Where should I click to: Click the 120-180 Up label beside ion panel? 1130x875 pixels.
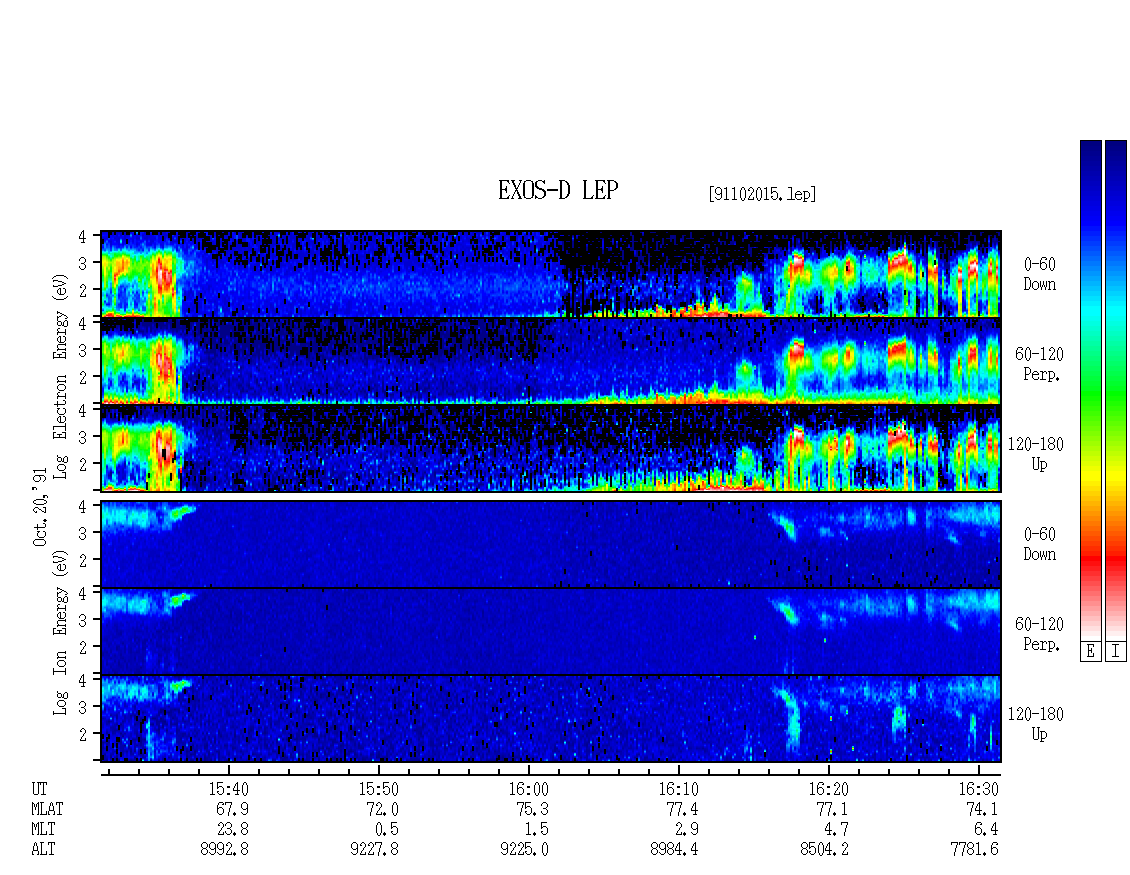coord(1036,724)
